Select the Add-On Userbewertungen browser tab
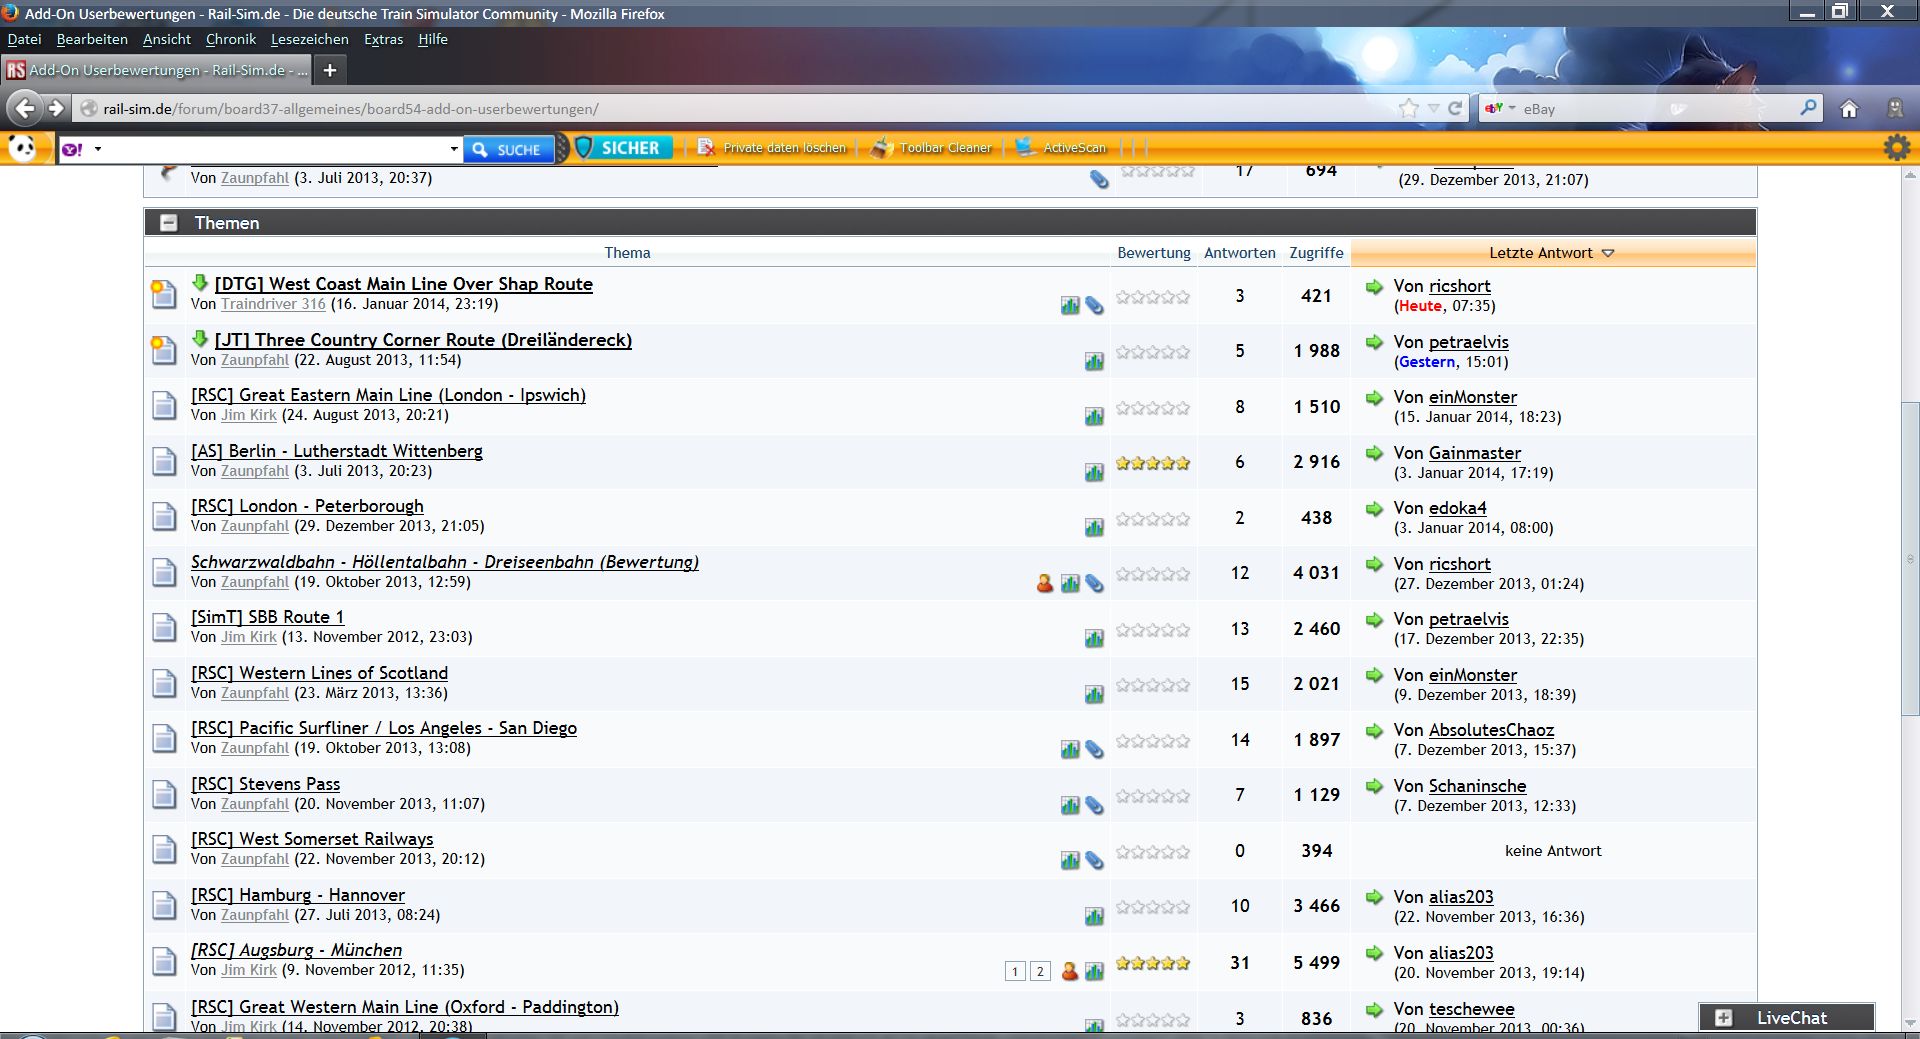 tap(157, 70)
